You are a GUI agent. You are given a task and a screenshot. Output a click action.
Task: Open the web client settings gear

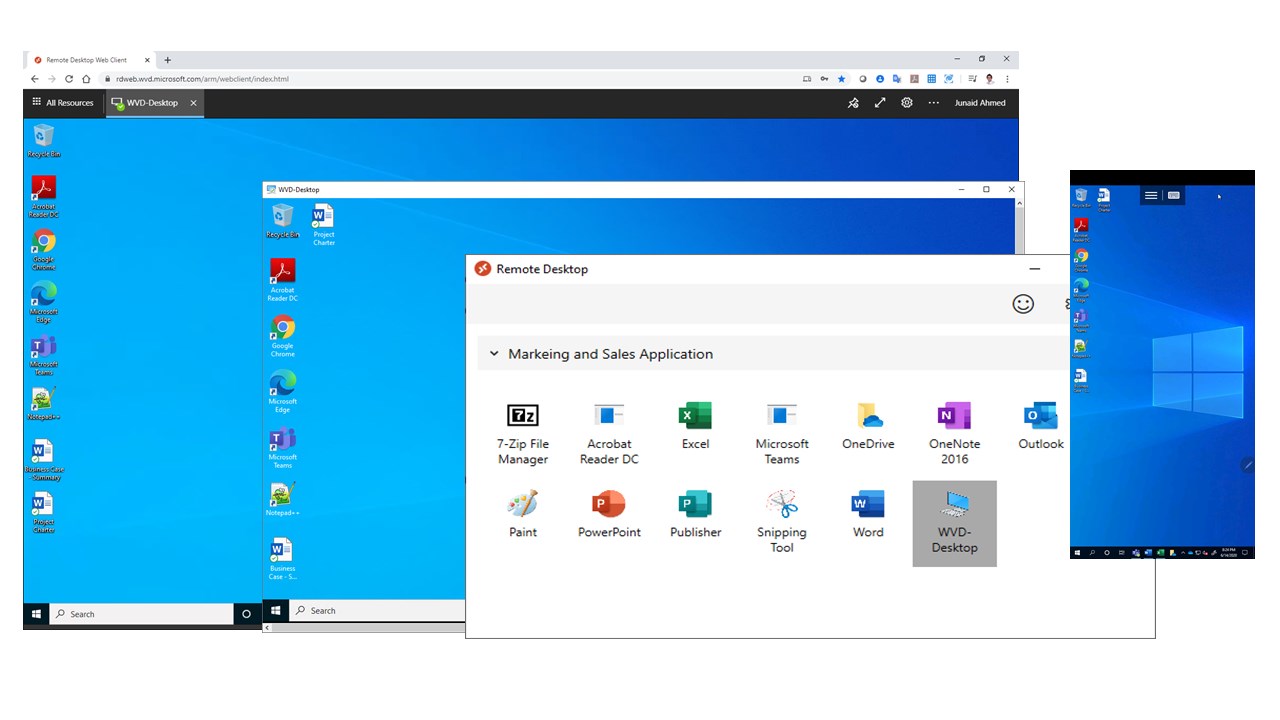click(x=907, y=103)
